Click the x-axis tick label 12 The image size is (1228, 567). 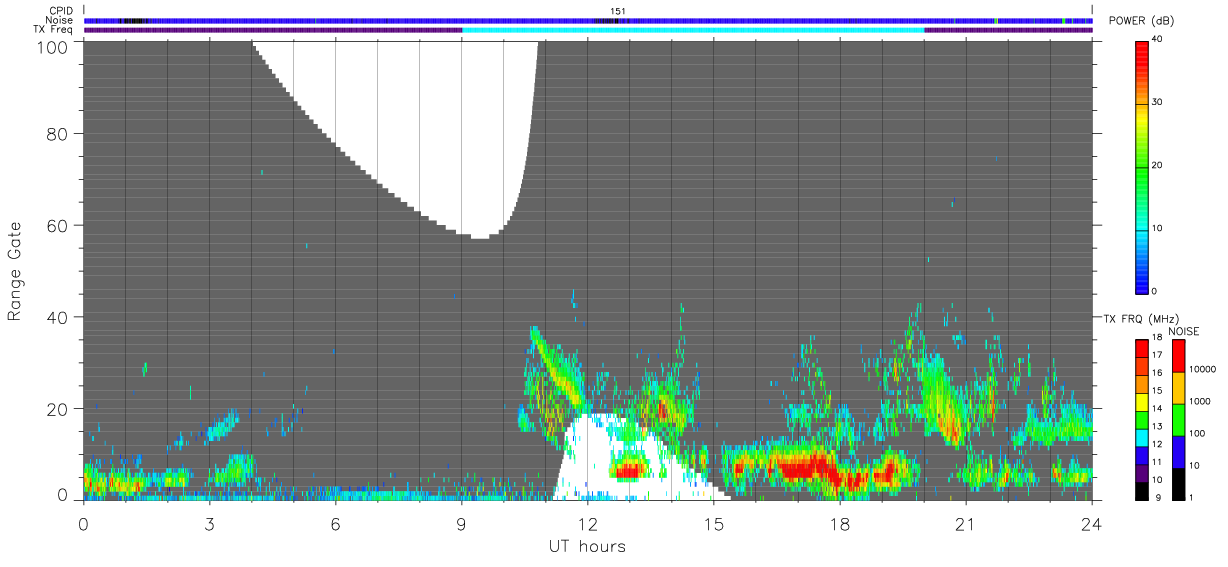coord(587,523)
